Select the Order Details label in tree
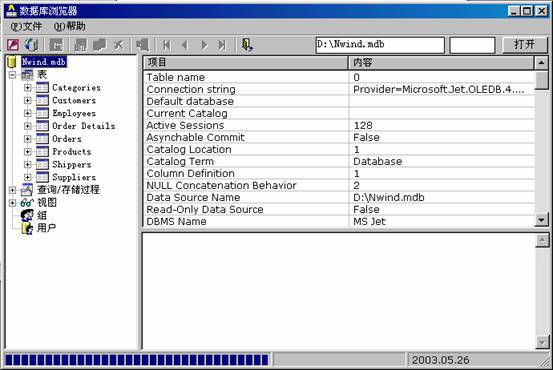The height and width of the screenshot is (370, 553). click(84, 126)
